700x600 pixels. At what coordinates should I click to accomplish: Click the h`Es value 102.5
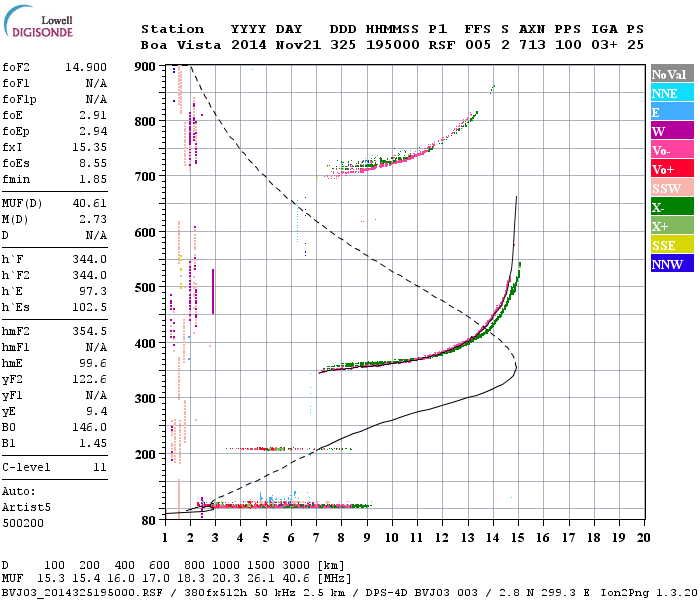[x=89, y=308]
